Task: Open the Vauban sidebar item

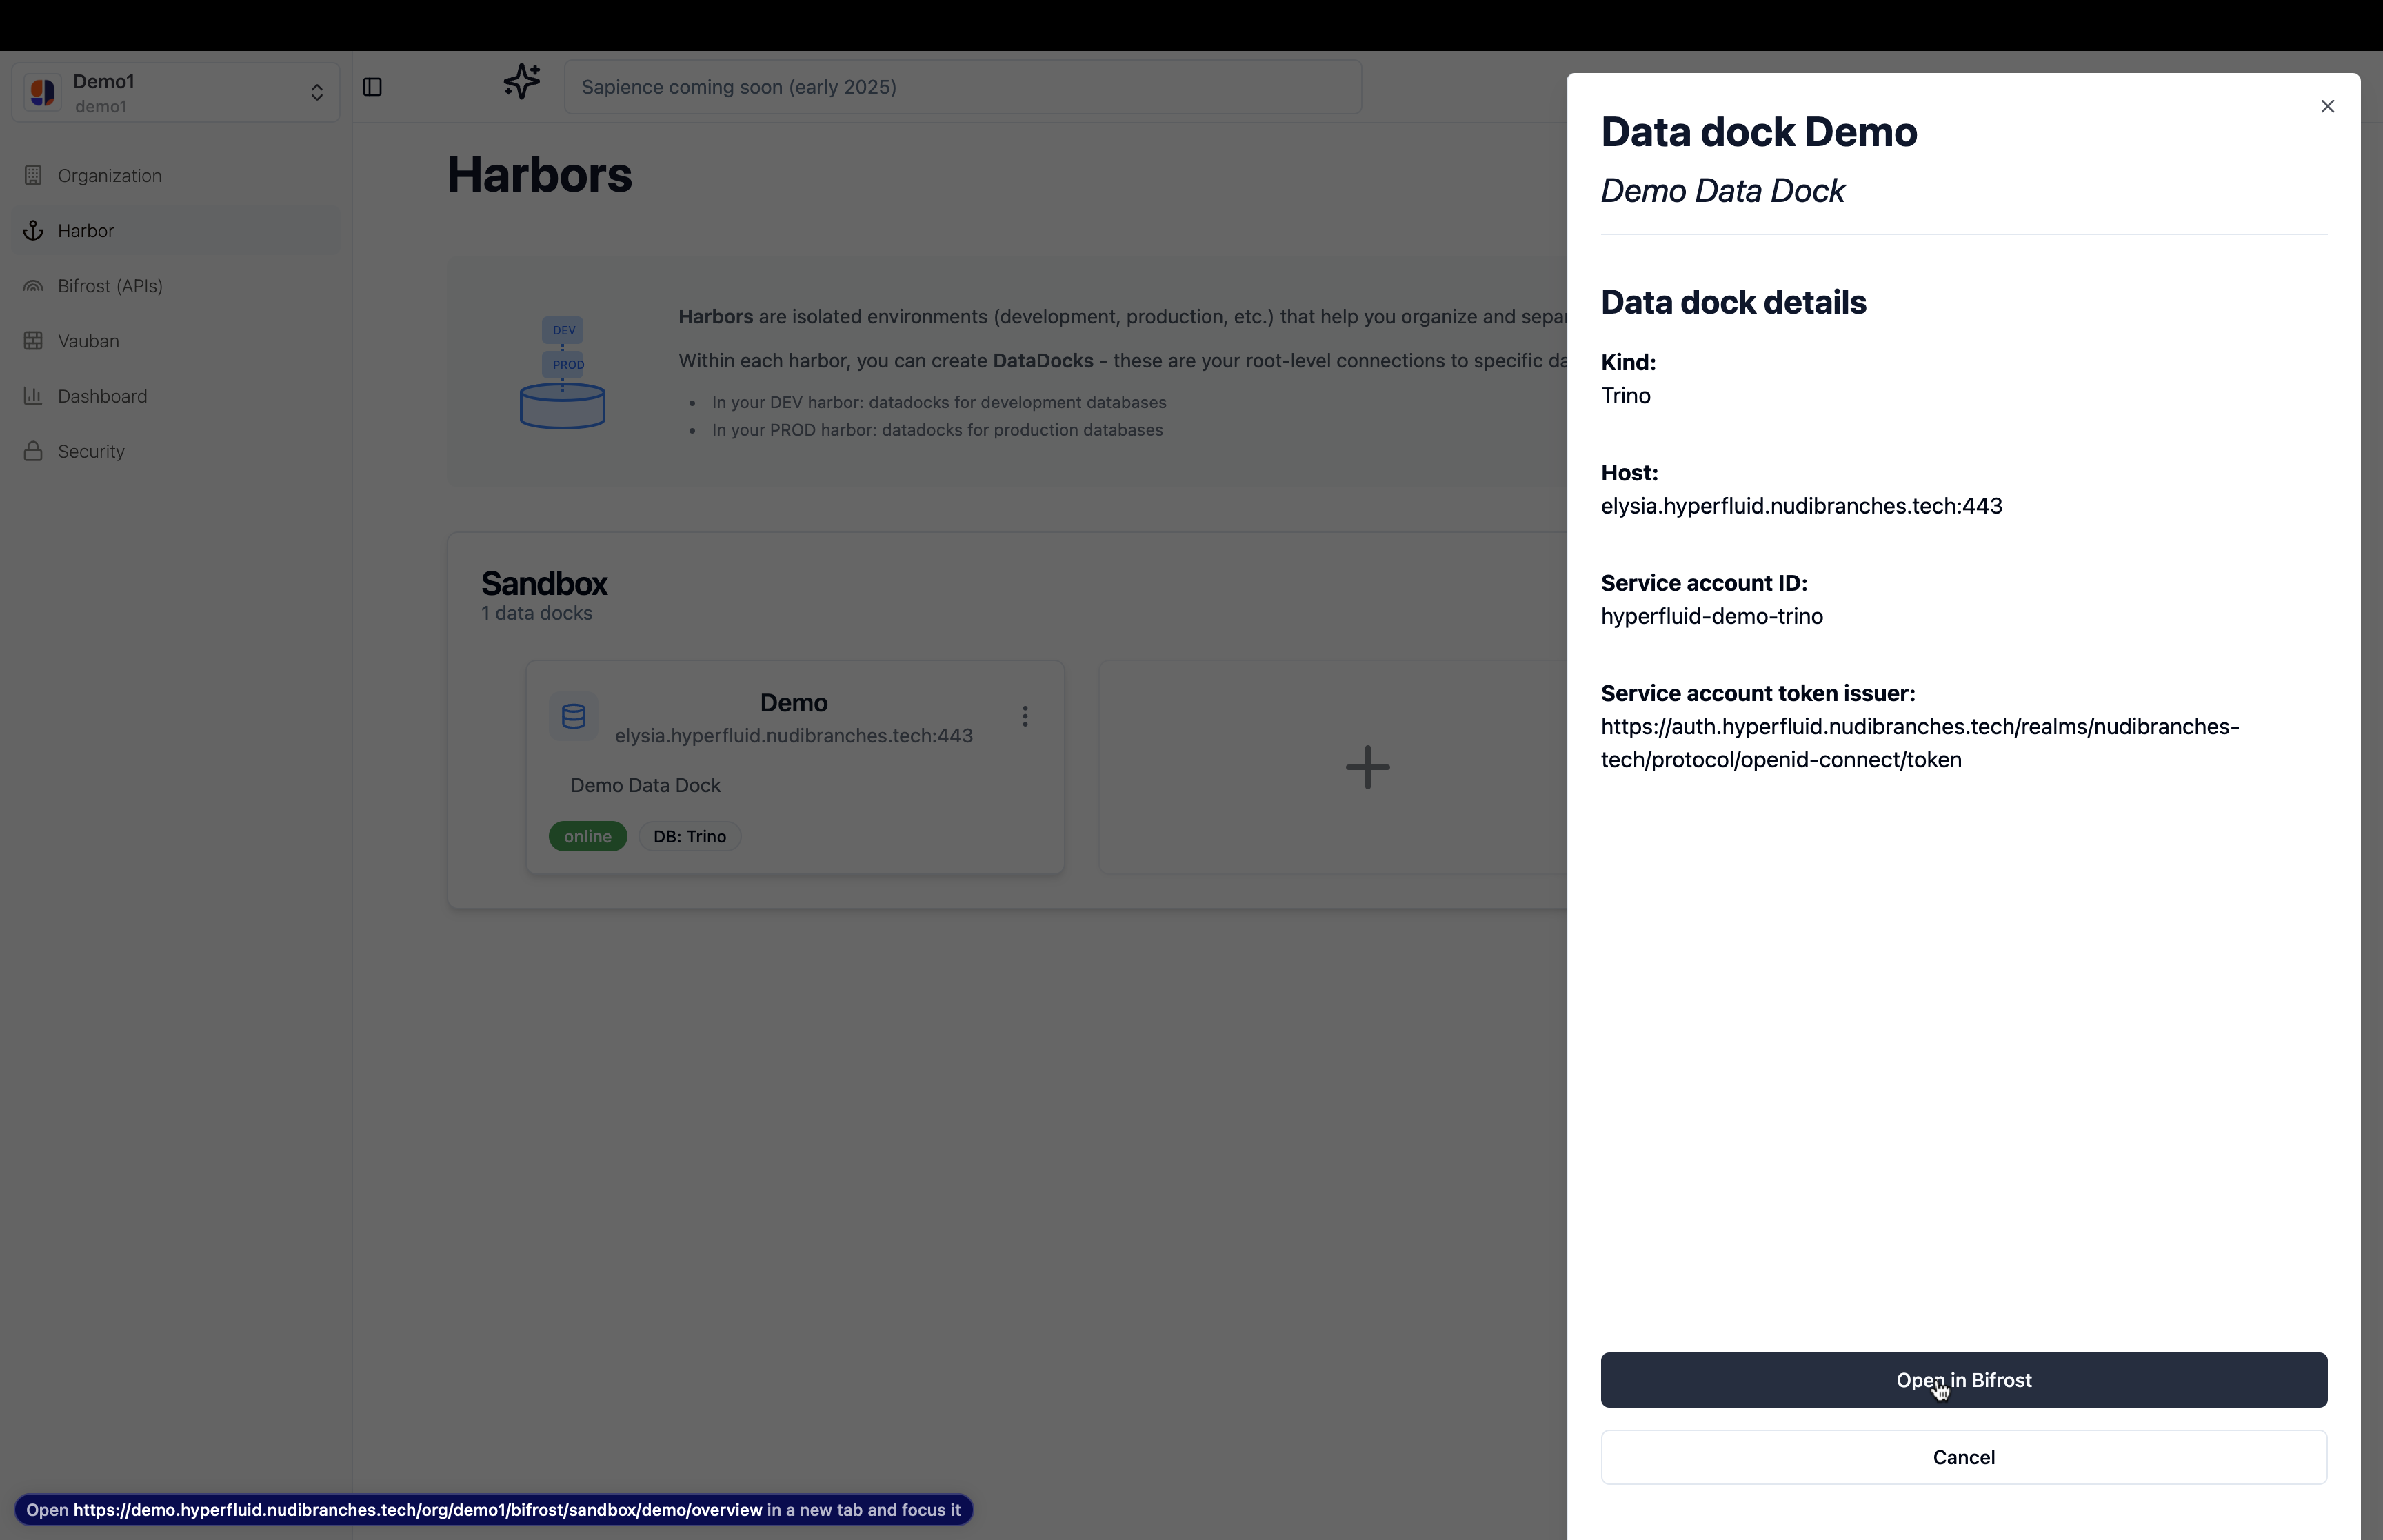Action: [x=176, y=341]
